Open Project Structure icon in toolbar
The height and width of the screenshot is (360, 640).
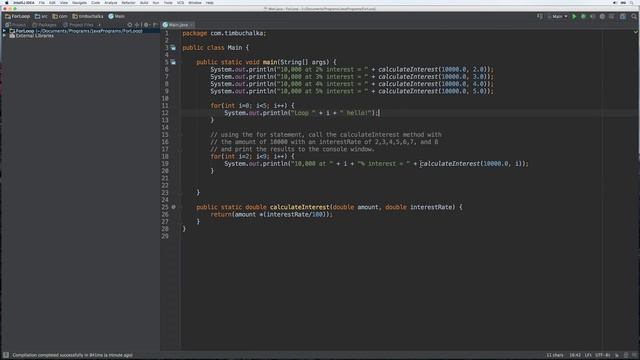point(622,16)
